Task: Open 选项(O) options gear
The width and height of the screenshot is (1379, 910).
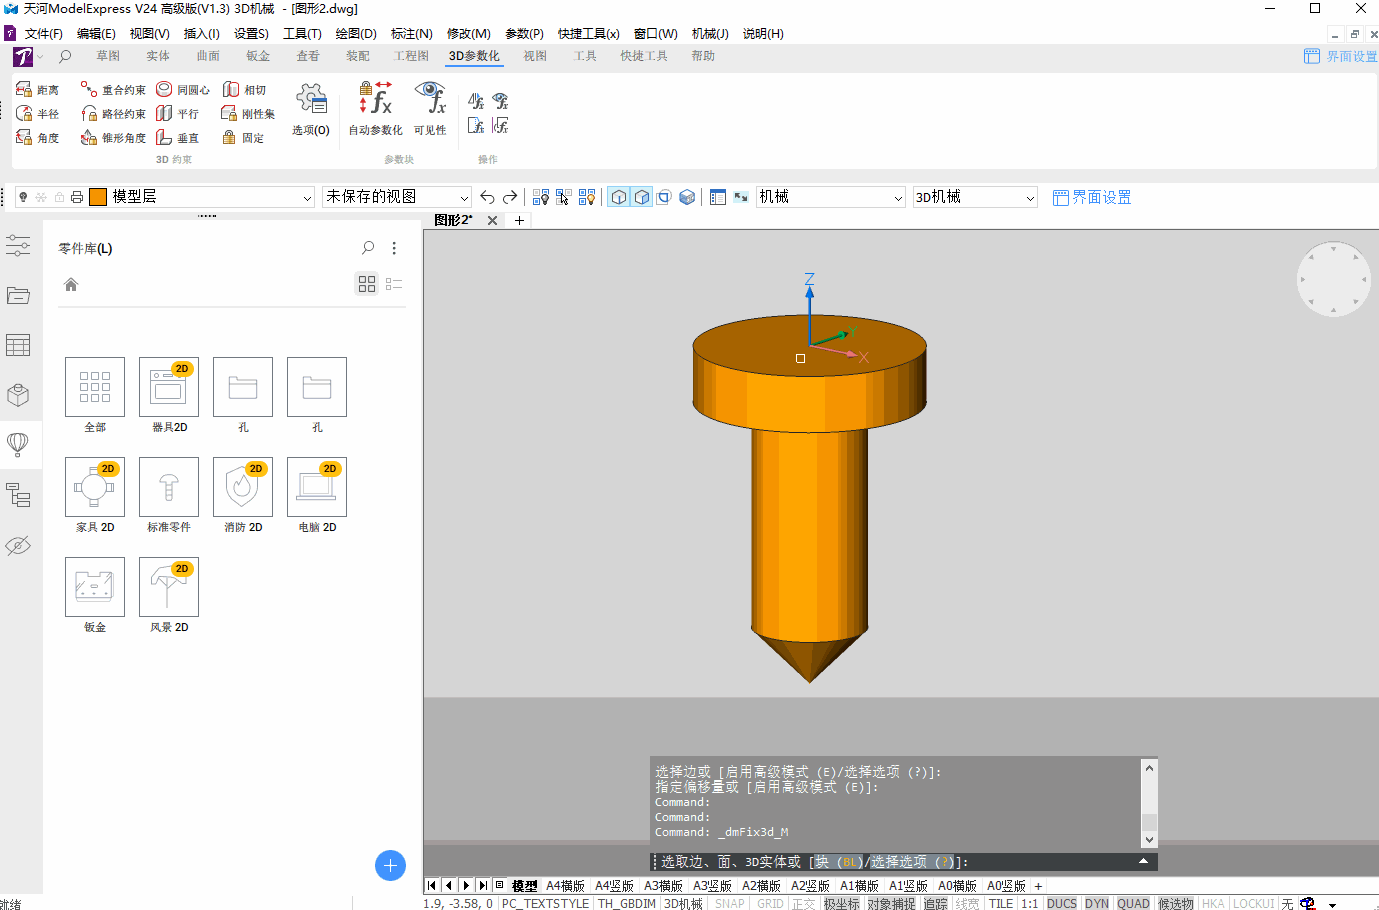Action: tap(311, 109)
